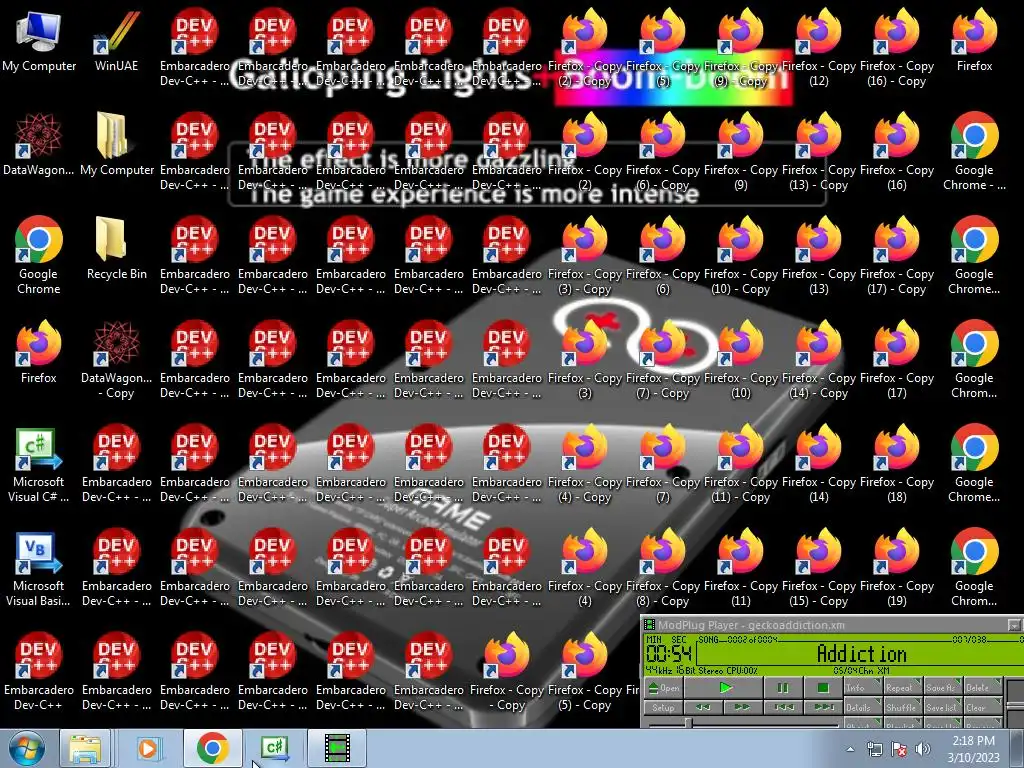Select the Microsoft Visual Basic shortcut
Image resolution: width=1024 pixels, height=768 pixels.
click(39, 568)
